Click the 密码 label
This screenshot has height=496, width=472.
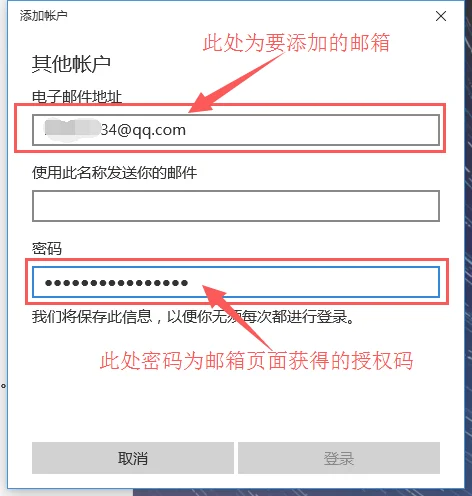point(47,249)
